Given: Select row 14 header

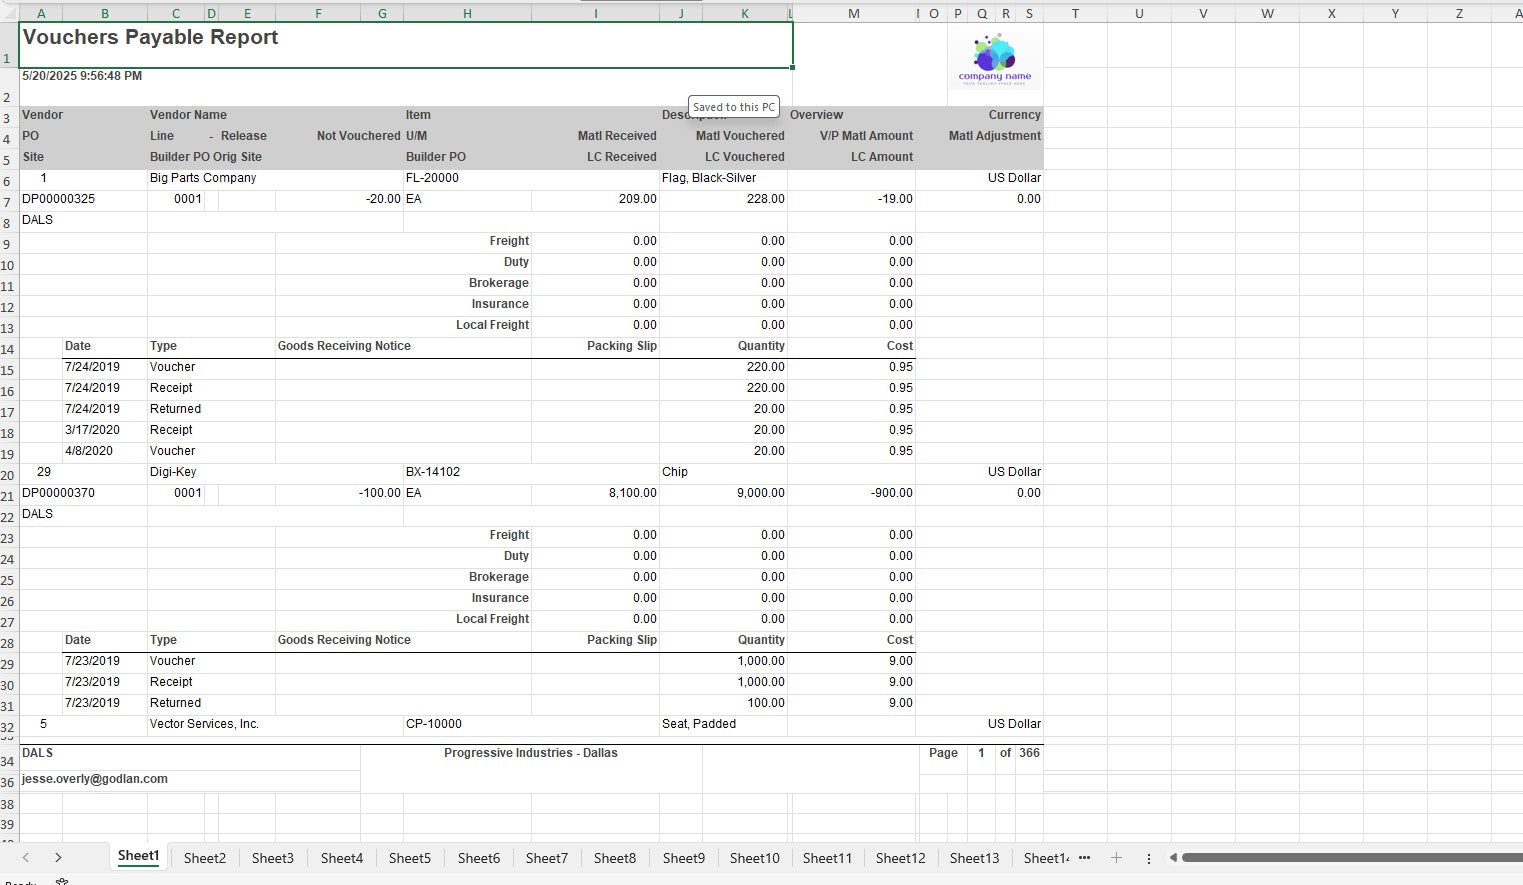Looking at the screenshot, I should [x=8, y=349].
